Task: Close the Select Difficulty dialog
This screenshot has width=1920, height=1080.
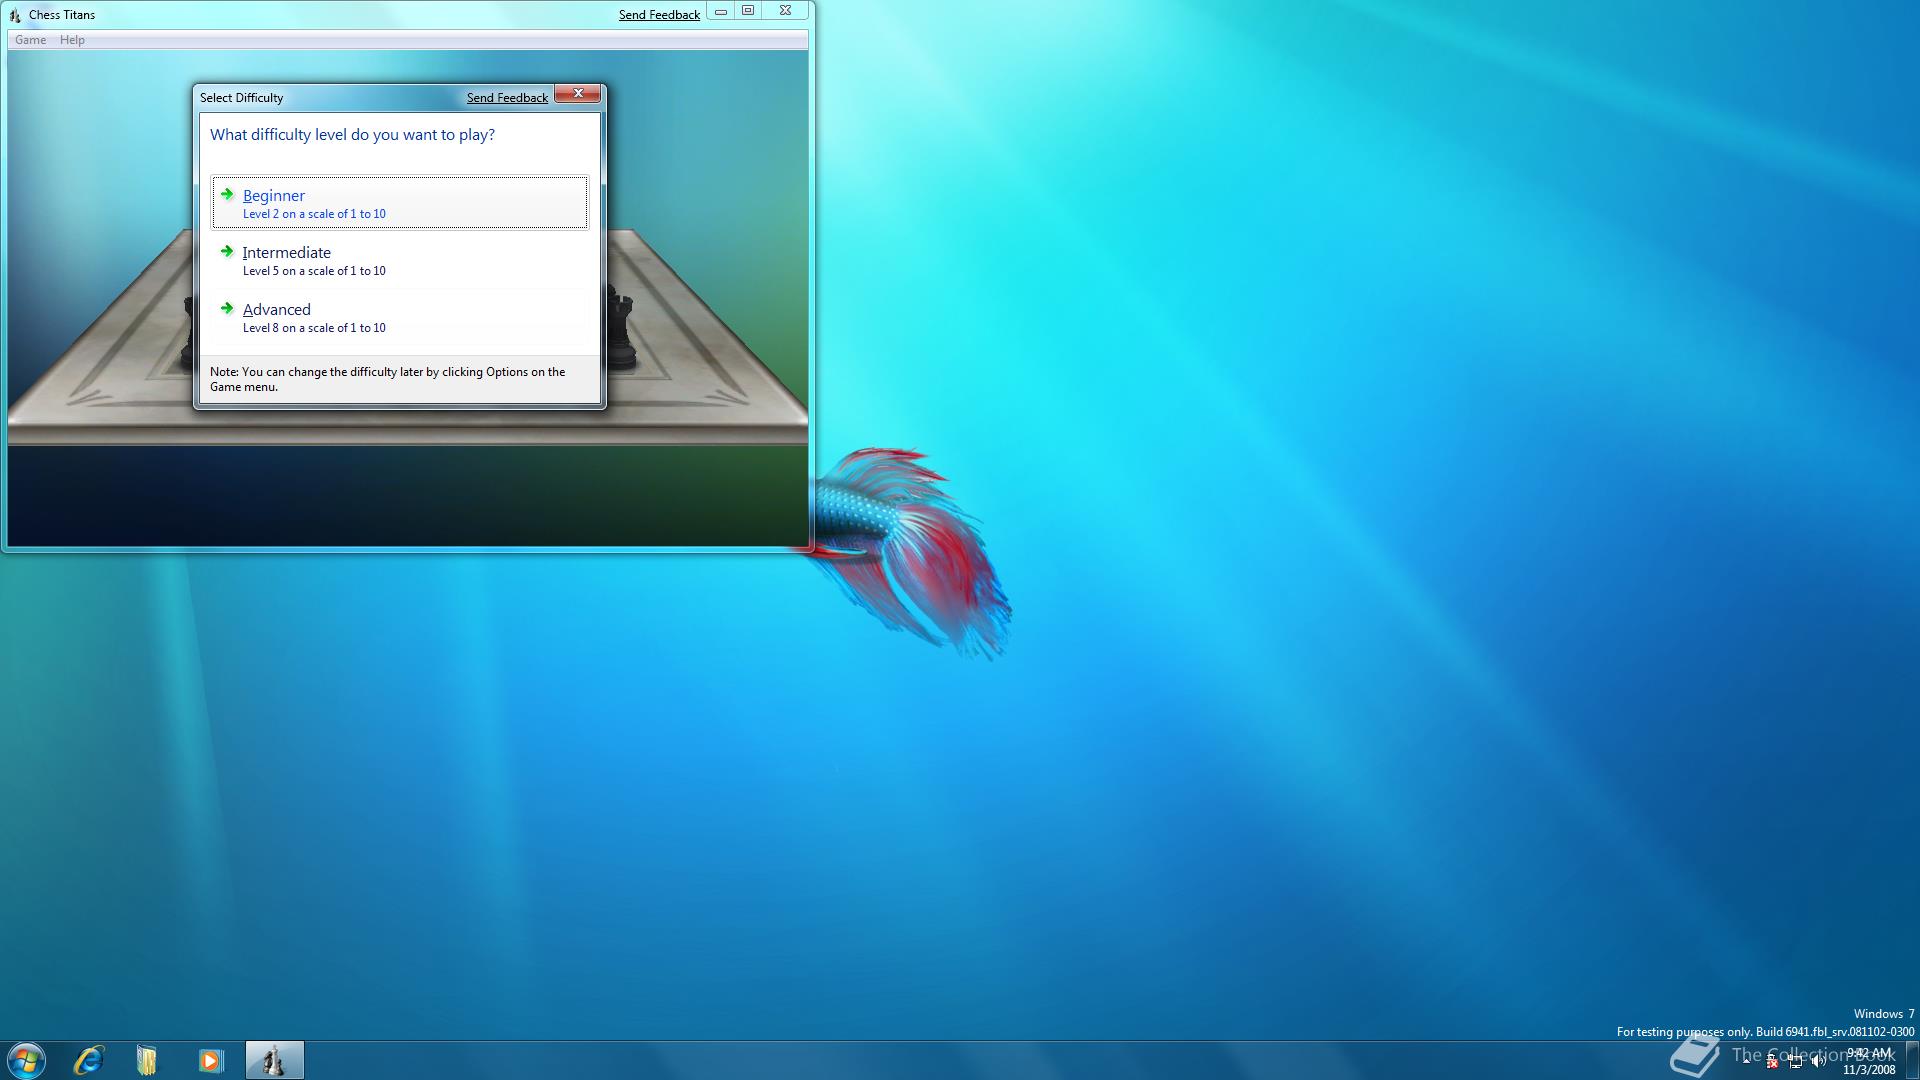Action: [578, 93]
